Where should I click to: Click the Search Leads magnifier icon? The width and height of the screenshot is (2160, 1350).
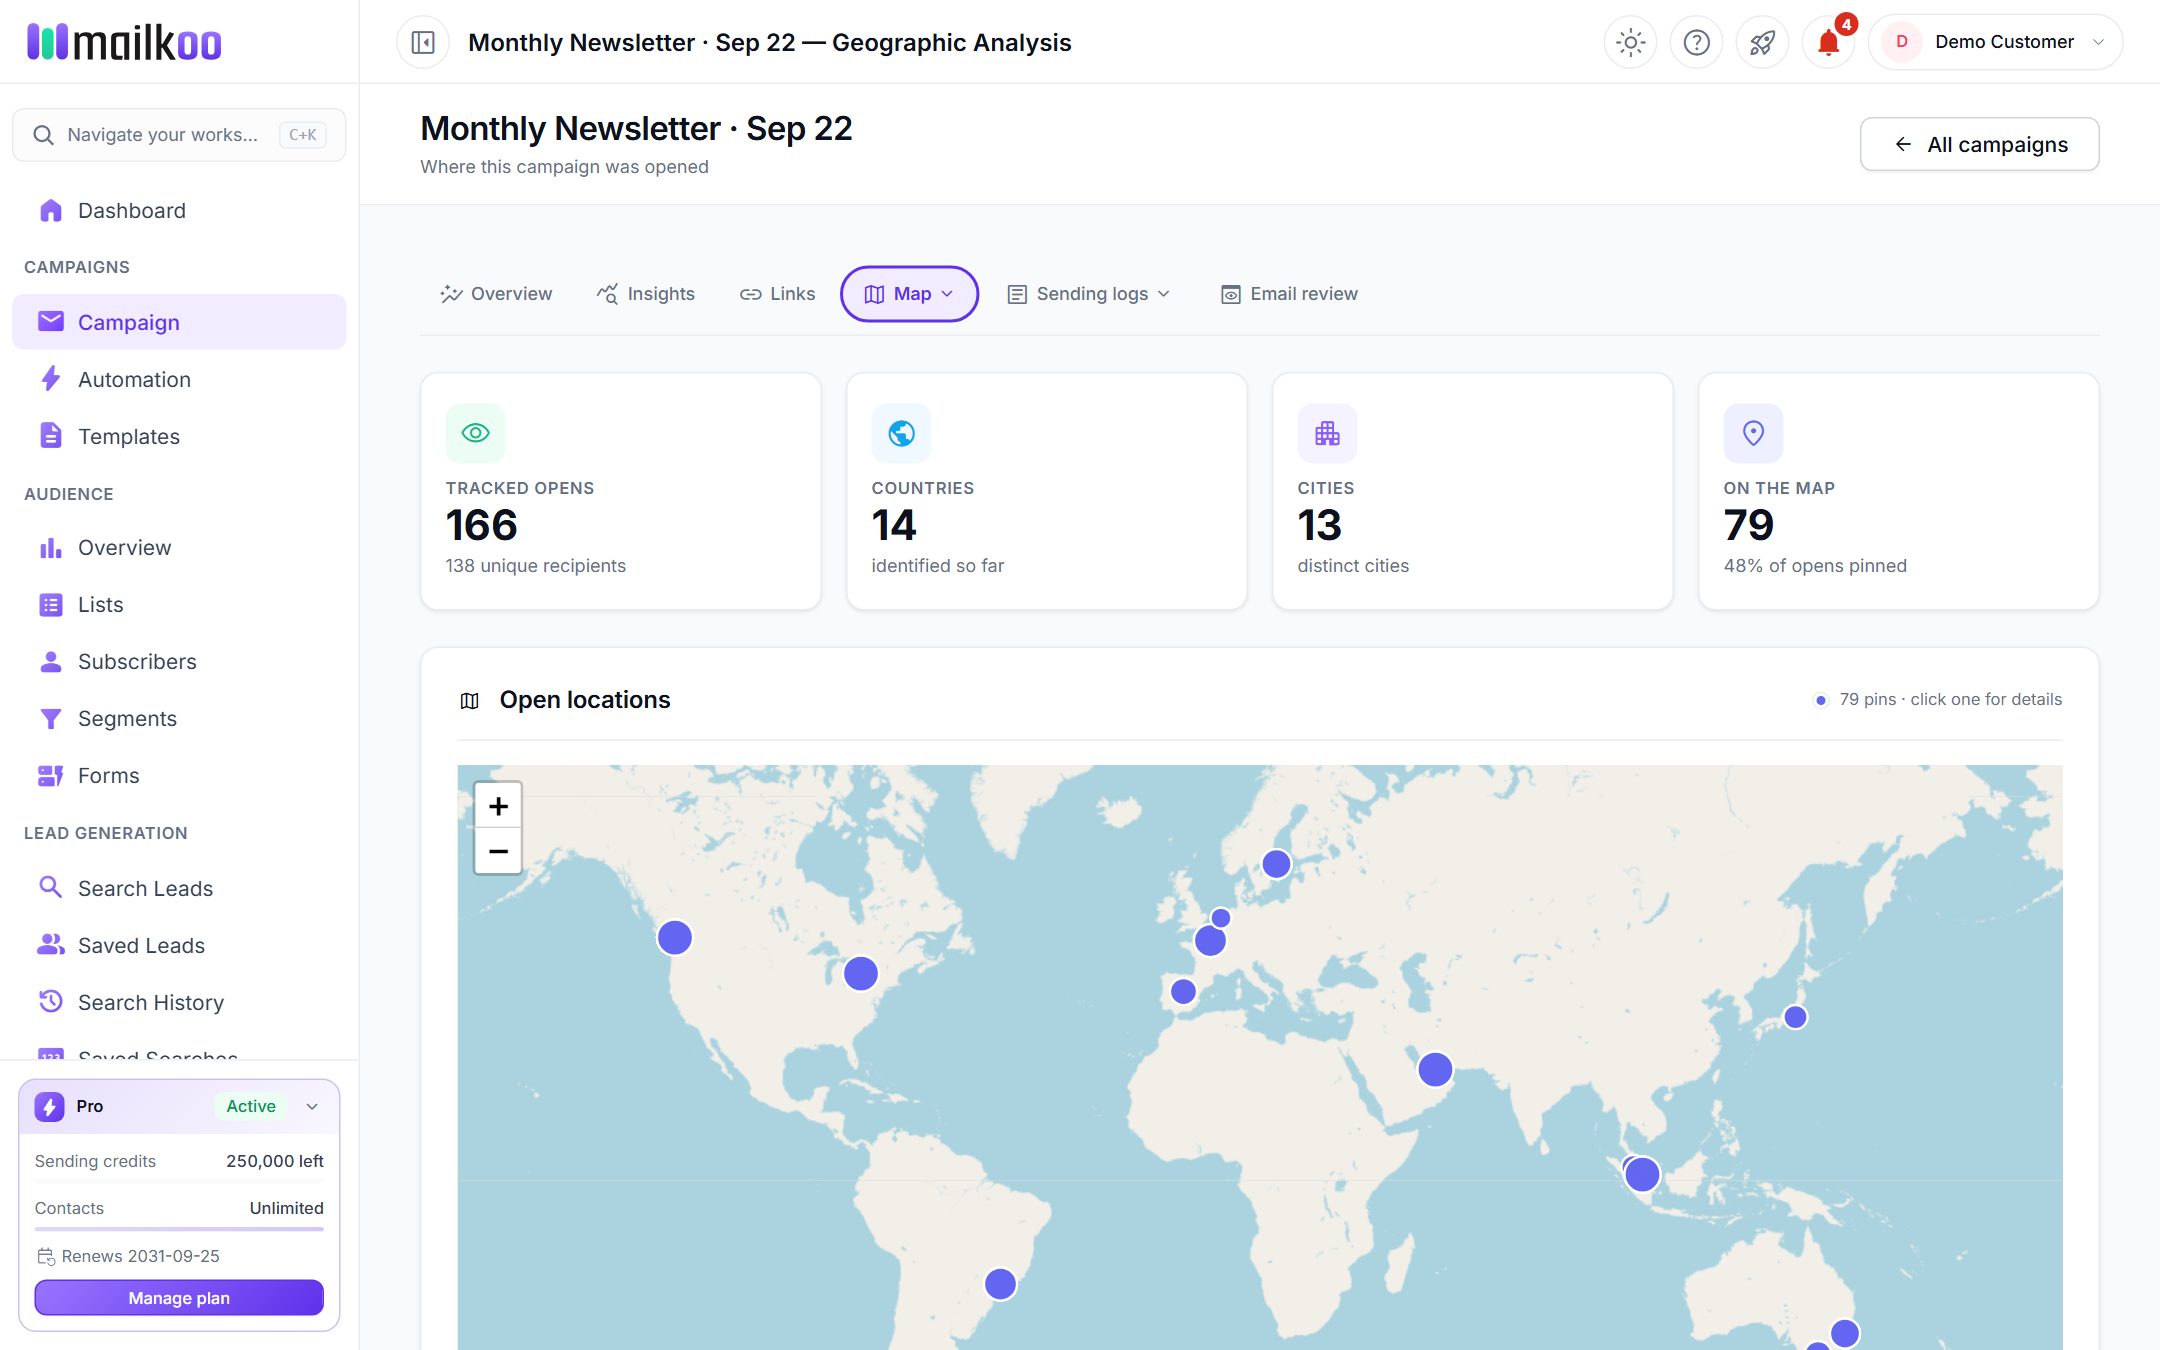pyautogui.click(x=50, y=887)
